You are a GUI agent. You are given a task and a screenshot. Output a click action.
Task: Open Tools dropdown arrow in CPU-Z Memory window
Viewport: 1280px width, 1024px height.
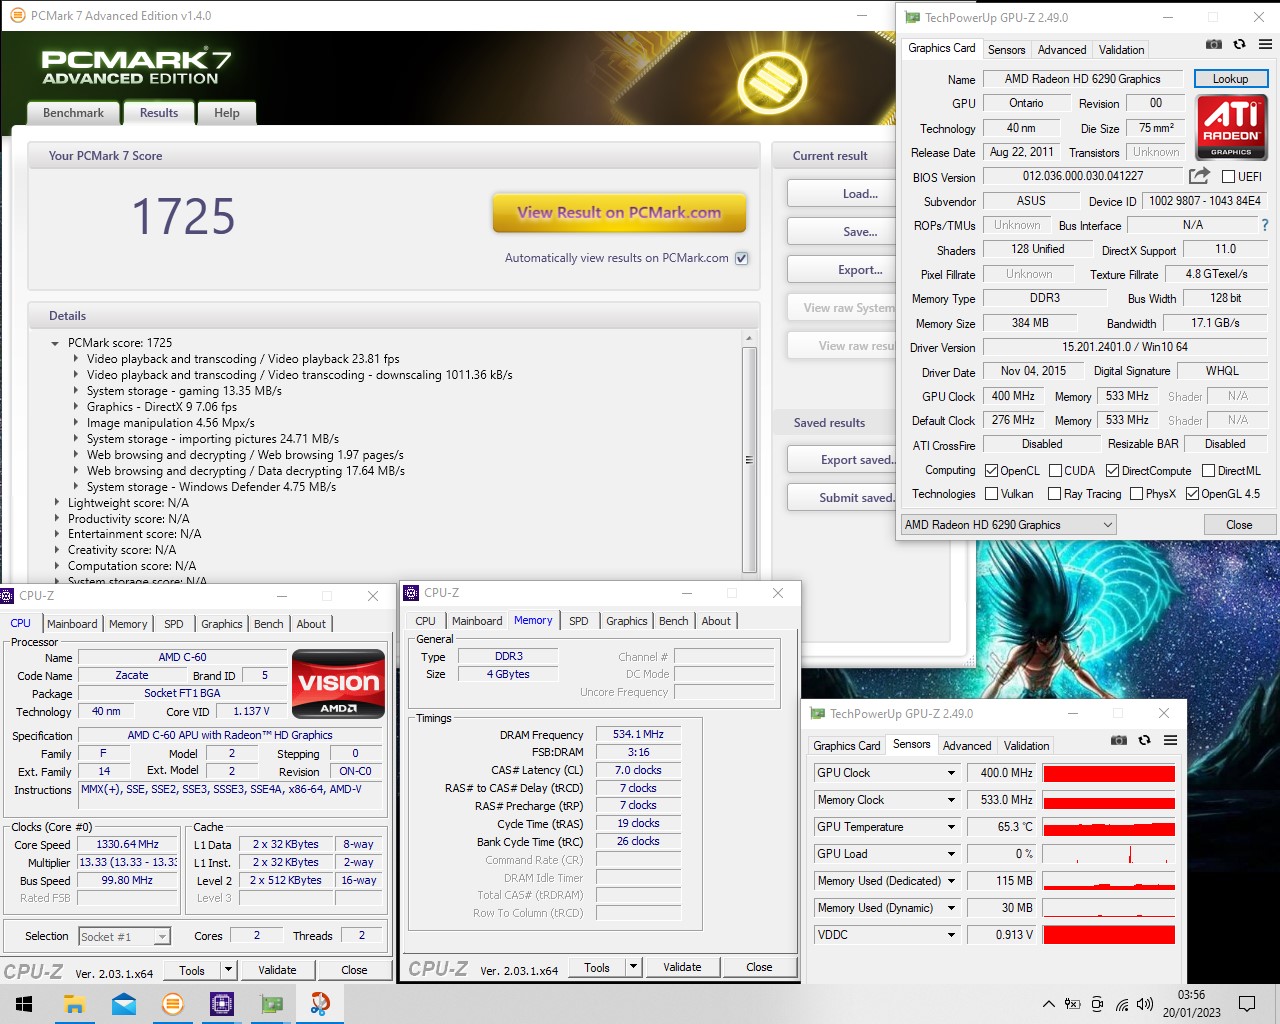[633, 967]
